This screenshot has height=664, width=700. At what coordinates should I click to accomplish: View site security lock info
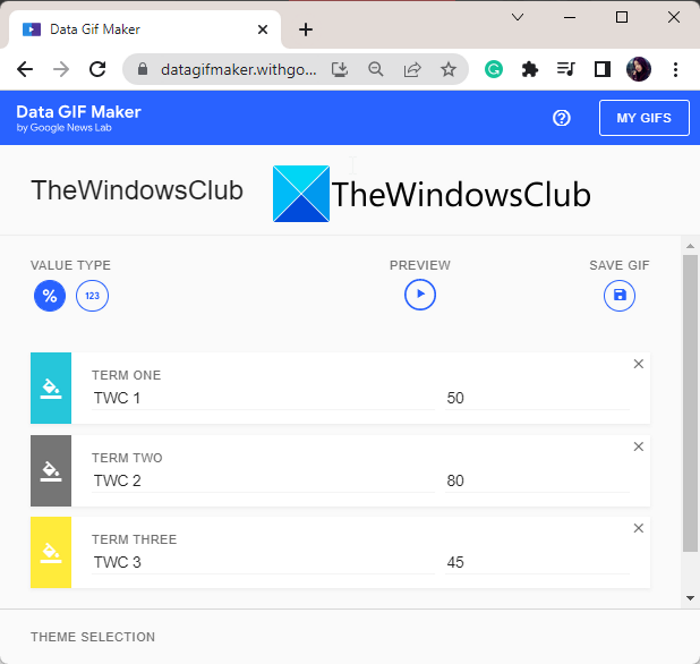coord(142,69)
